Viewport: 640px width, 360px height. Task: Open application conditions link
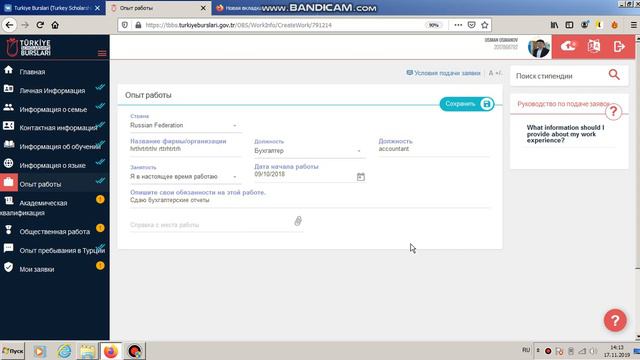pyautogui.click(x=443, y=73)
